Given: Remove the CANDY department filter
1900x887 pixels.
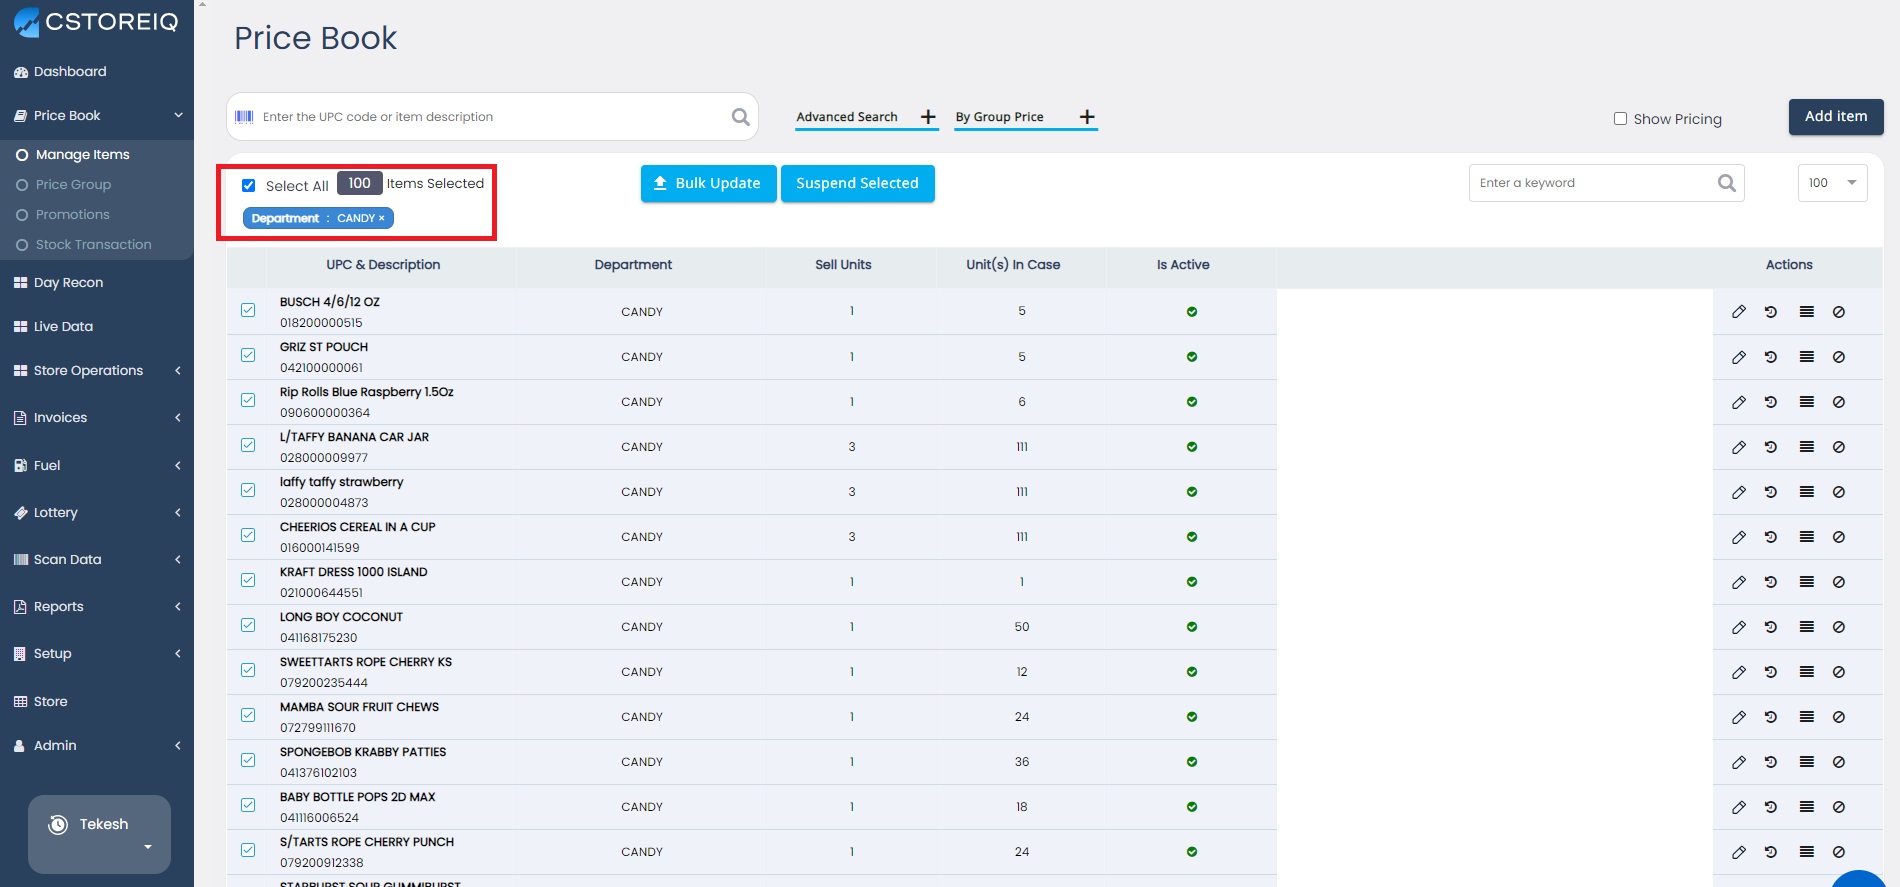Looking at the screenshot, I should tap(381, 218).
